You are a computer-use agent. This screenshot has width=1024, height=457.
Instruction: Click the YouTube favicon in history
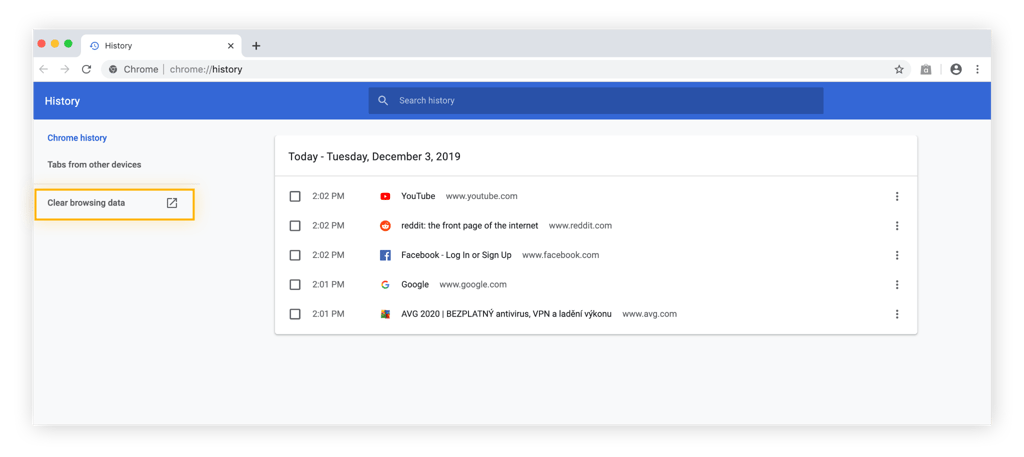pos(385,197)
